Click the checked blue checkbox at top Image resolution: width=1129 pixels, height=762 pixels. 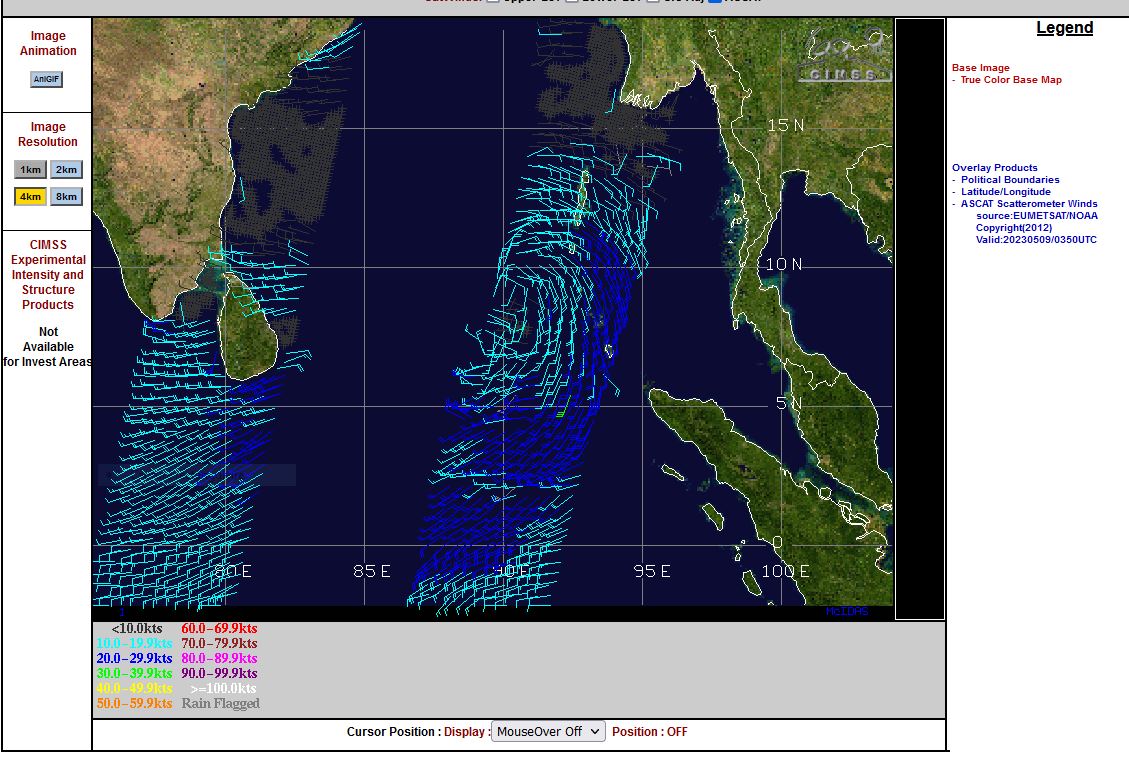[715, 2]
